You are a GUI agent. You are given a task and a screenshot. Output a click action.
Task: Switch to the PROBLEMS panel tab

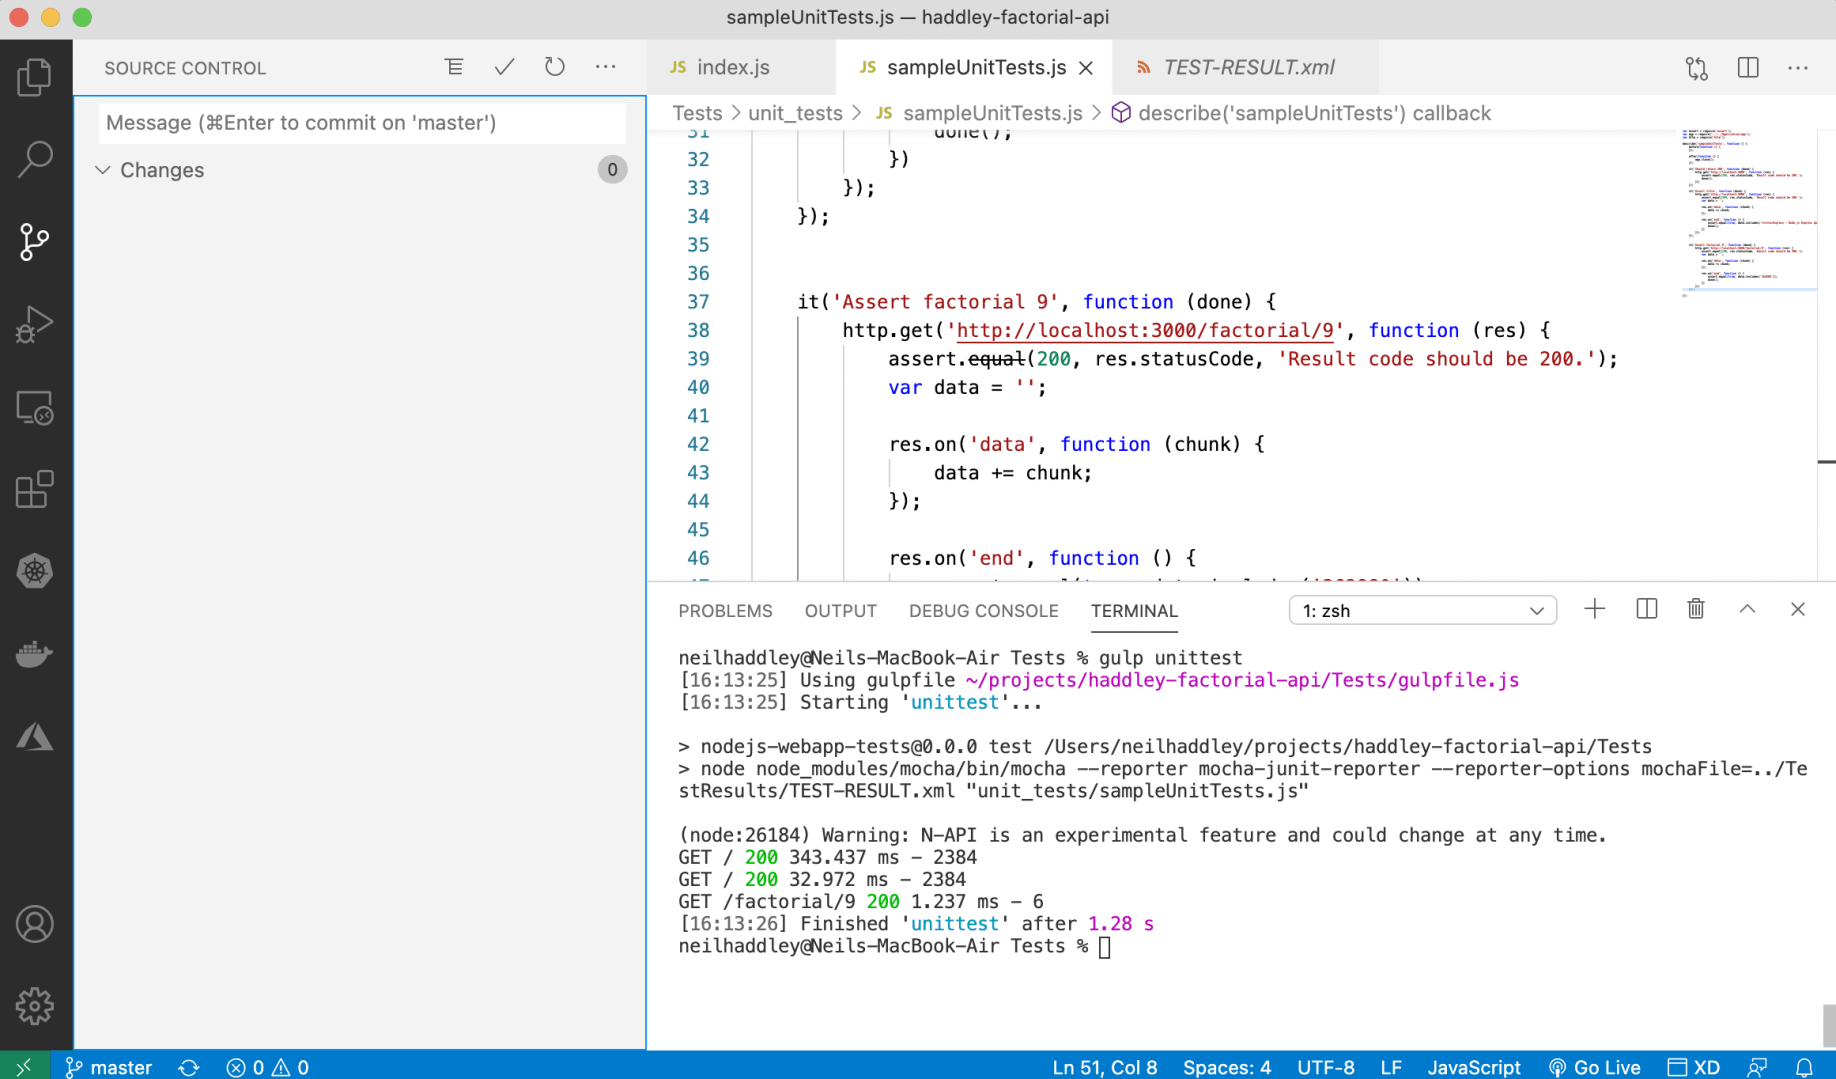point(725,610)
